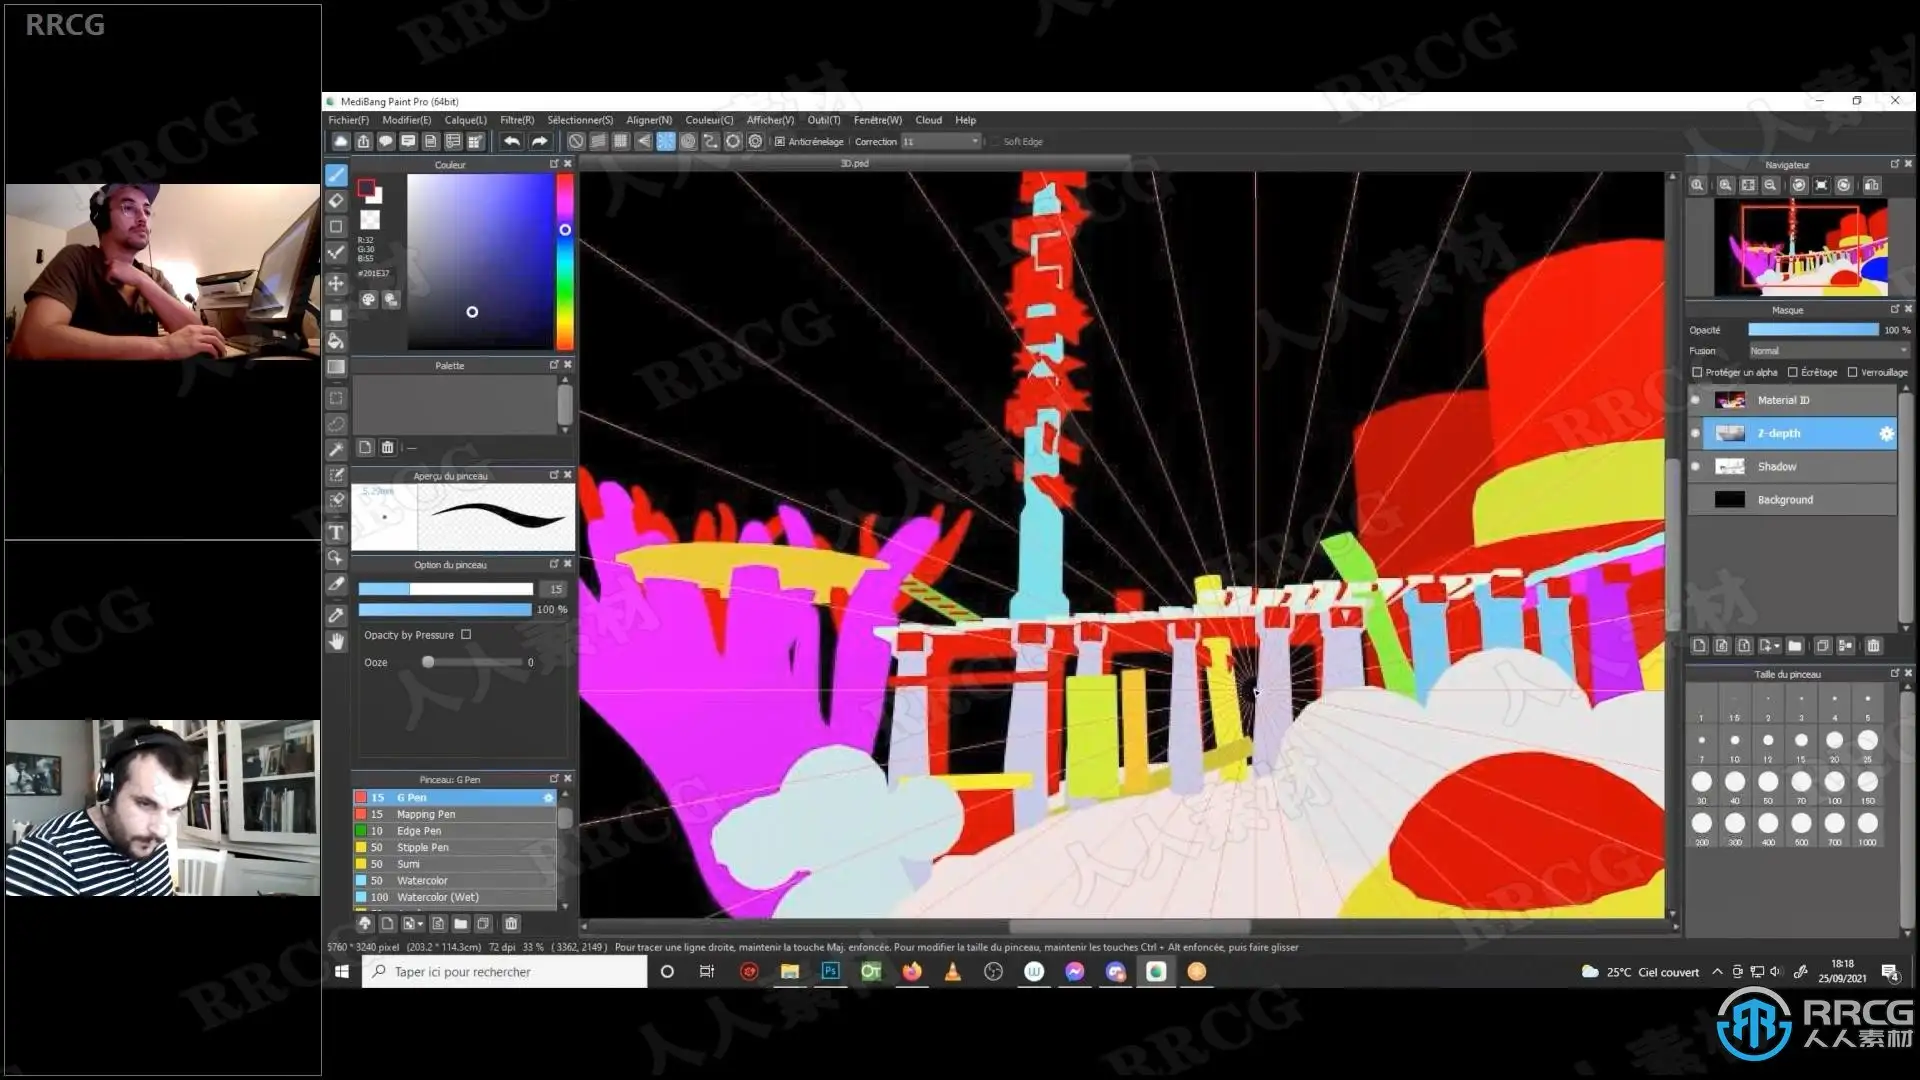Open the Filtre(R) menu
The width and height of the screenshot is (1920, 1080).
click(516, 120)
